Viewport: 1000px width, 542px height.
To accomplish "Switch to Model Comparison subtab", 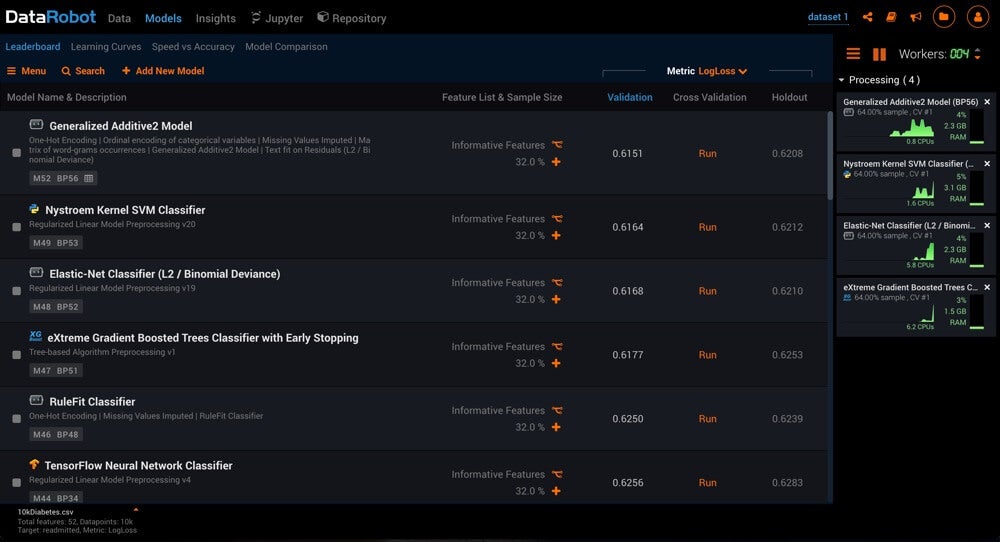I will [286, 47].
